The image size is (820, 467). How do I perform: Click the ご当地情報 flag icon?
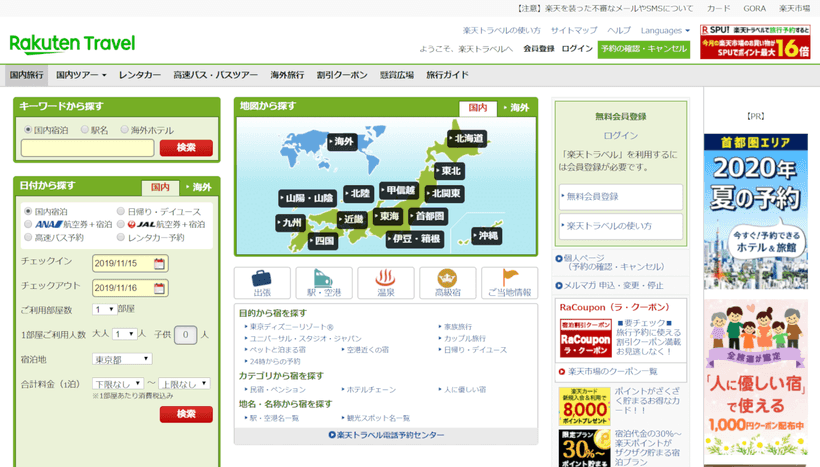point(509,283)
